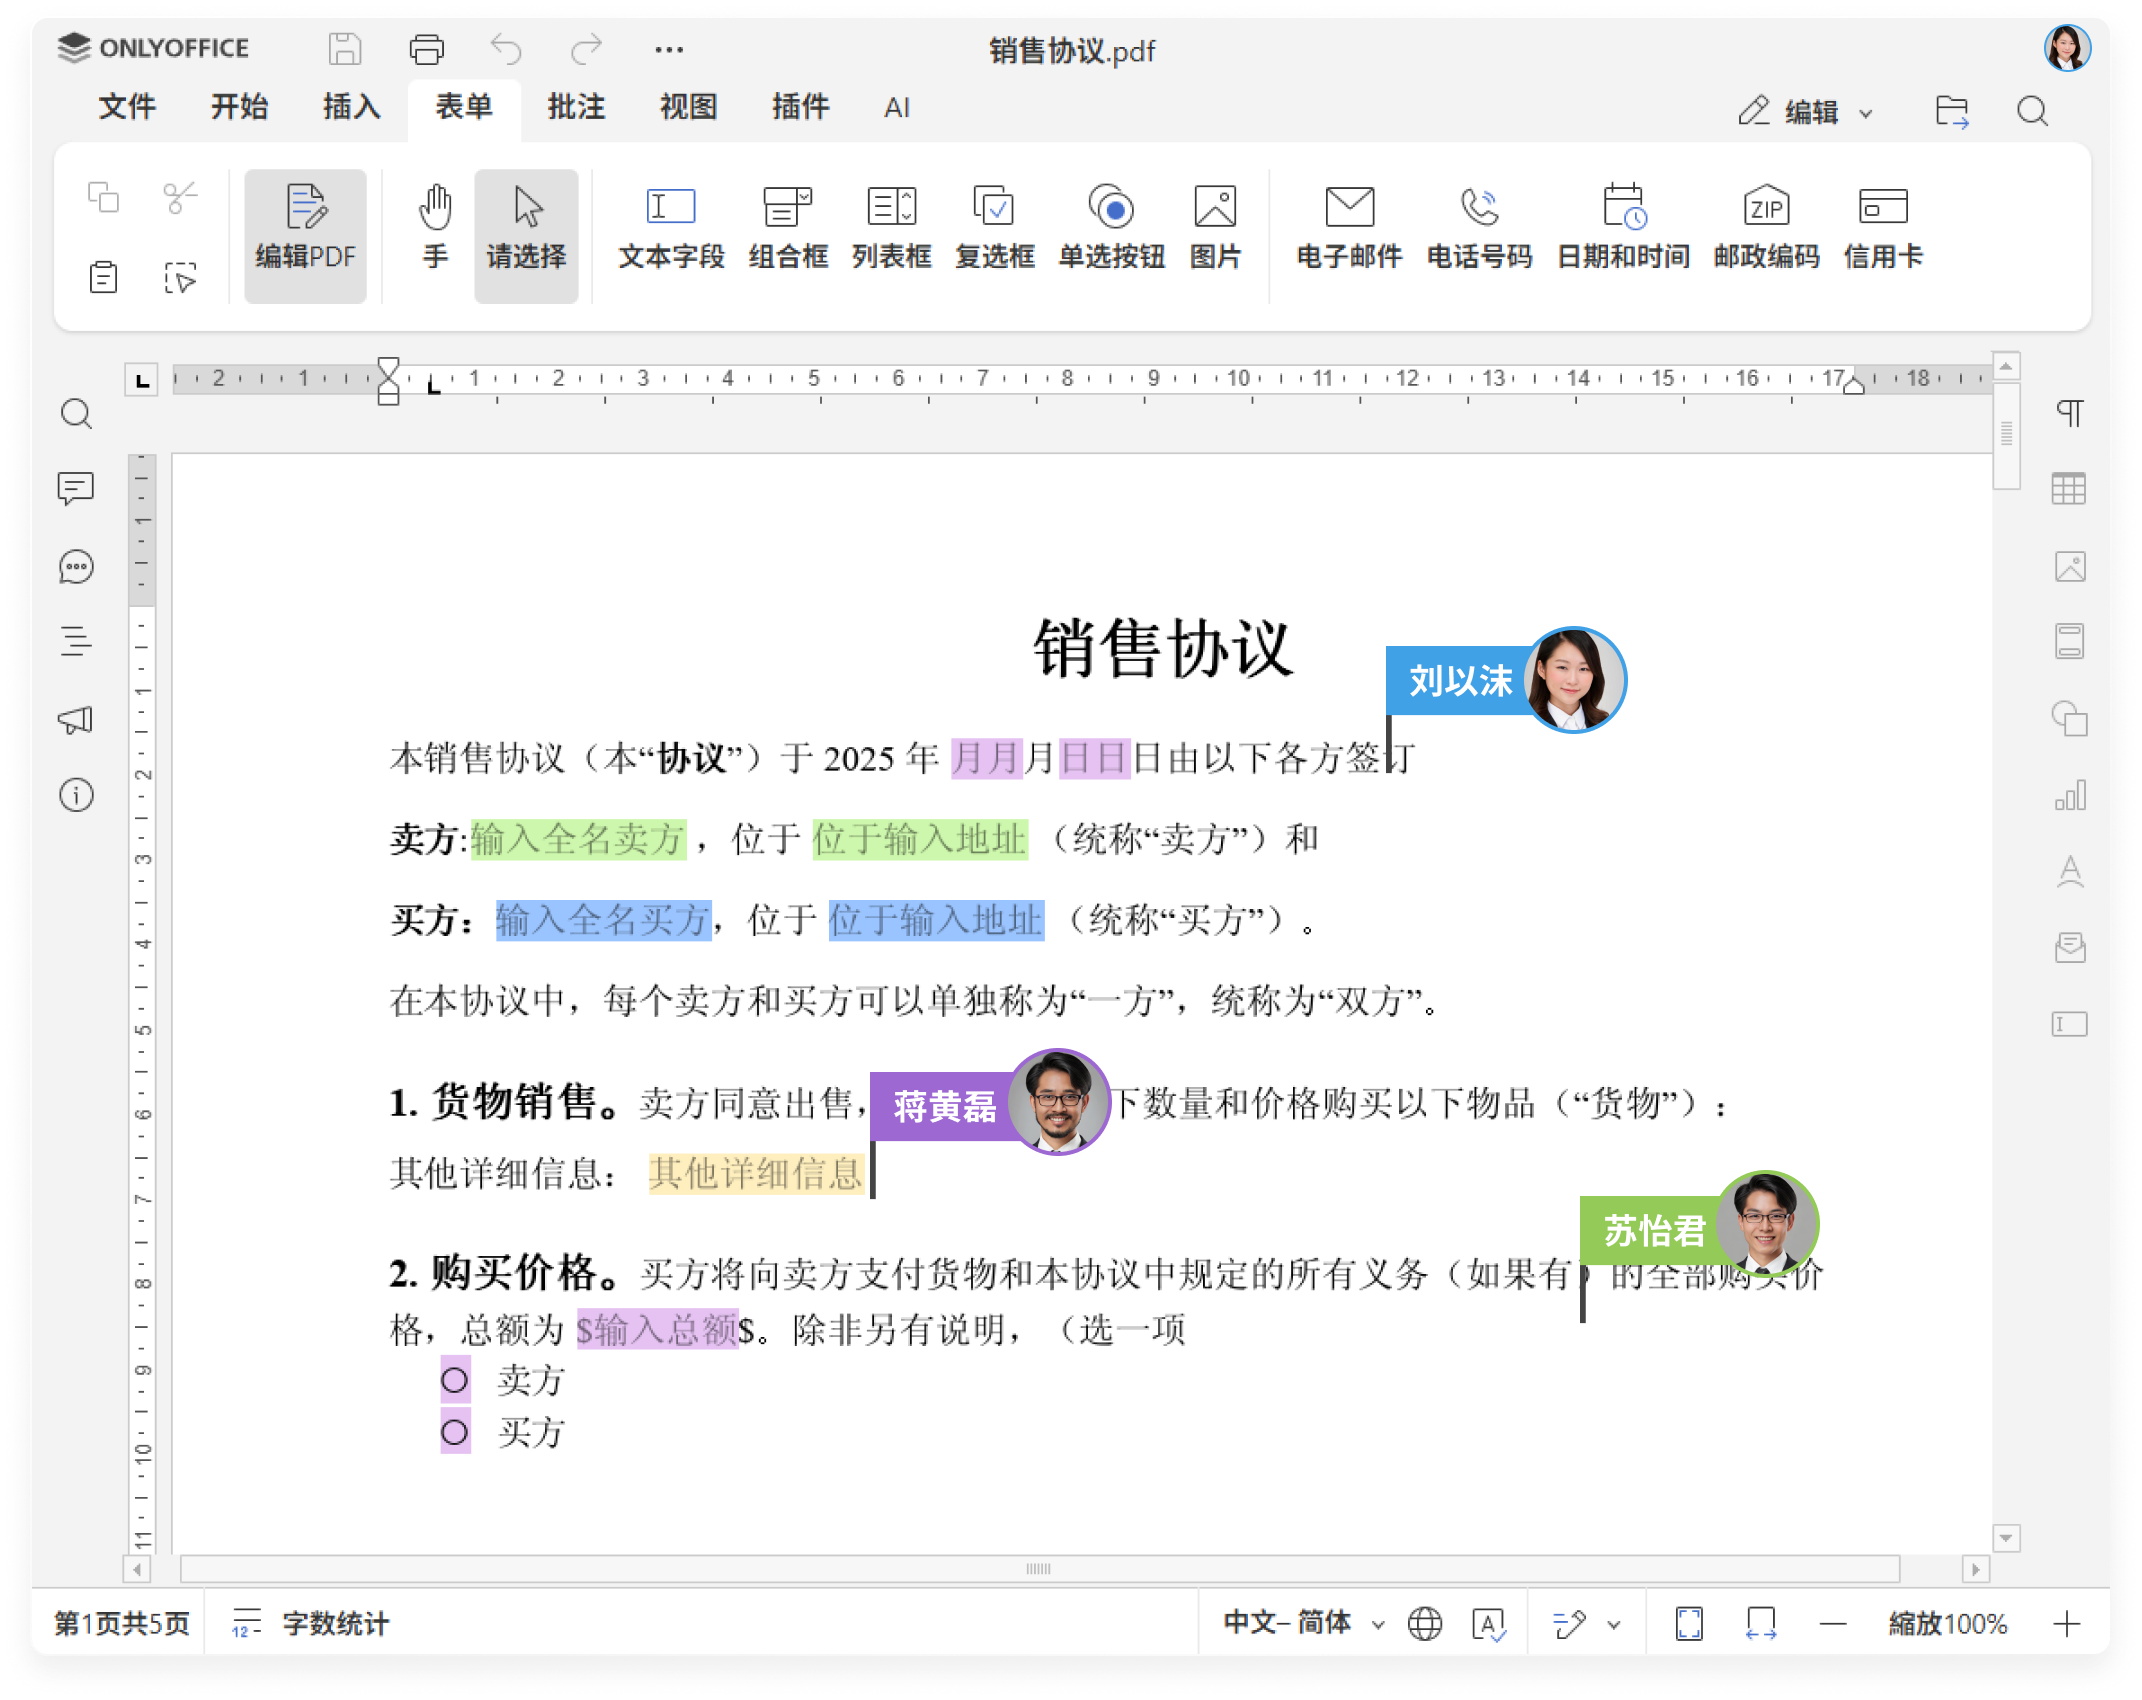Open the 插入 ribbon tab
This screenshot has width=2142, height=1700.
coord(351,107)
